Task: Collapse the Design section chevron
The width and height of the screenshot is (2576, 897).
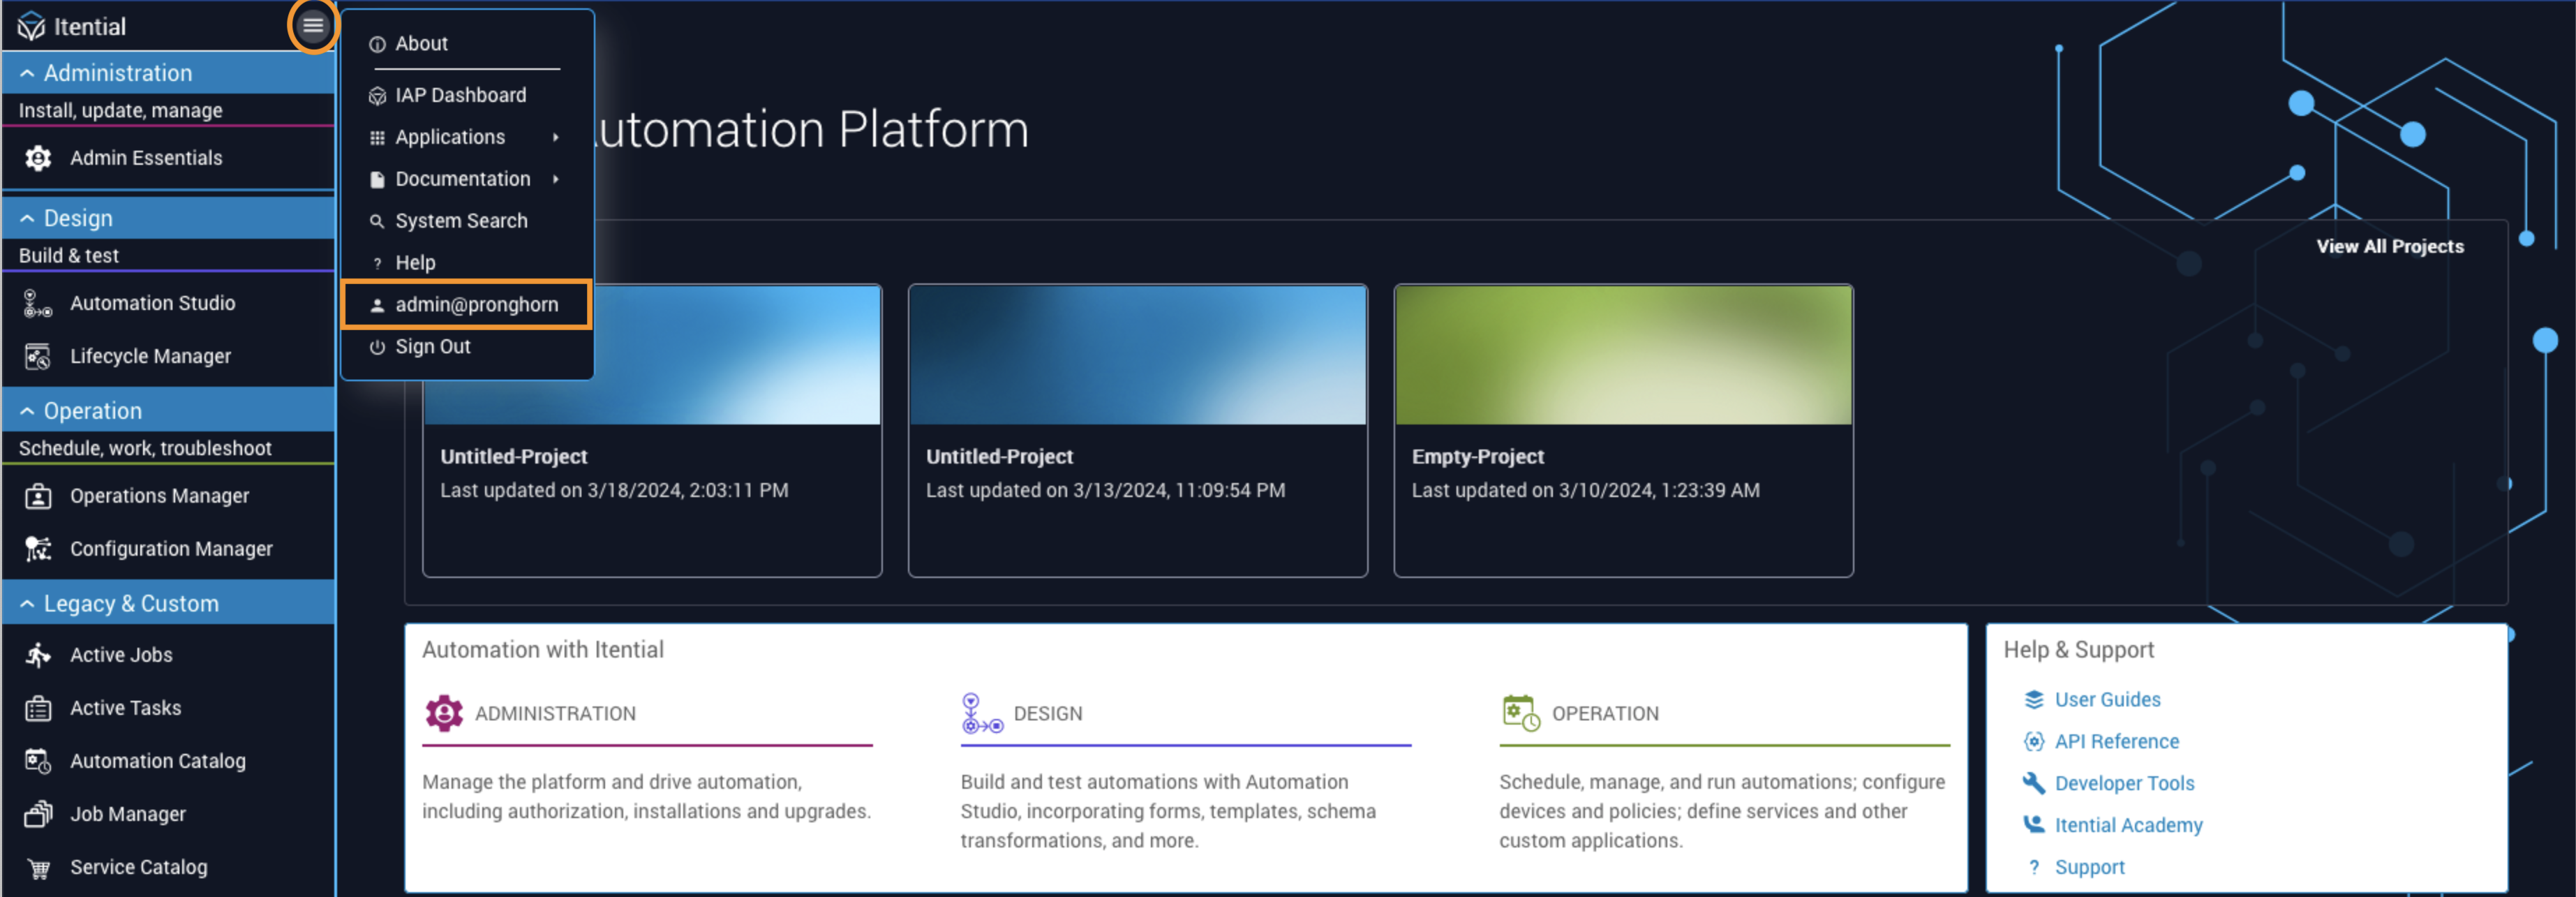Action: point(27,218)
